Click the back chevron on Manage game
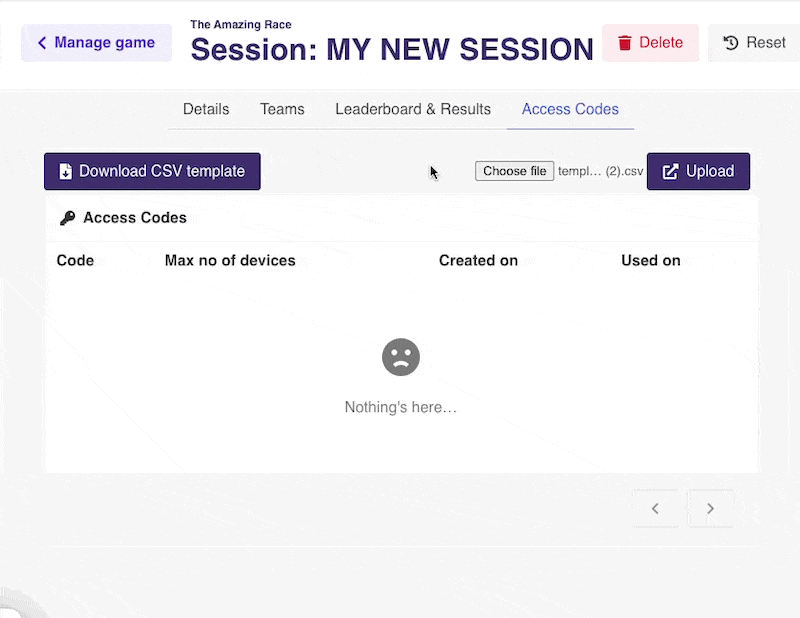The height and width of the screenshot is (618, 800). pyautogui.click(x=41, y=42)
